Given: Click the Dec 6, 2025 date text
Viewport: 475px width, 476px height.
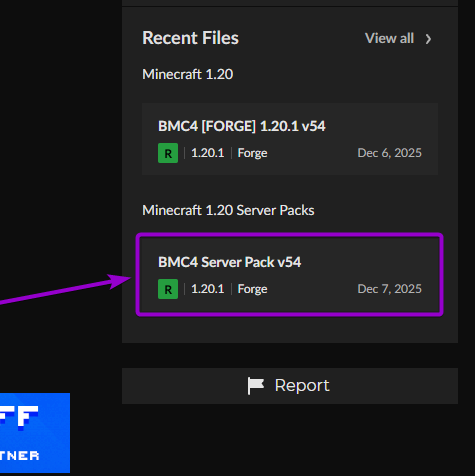Looking at the screenshot, I should [x=389, y=153].
